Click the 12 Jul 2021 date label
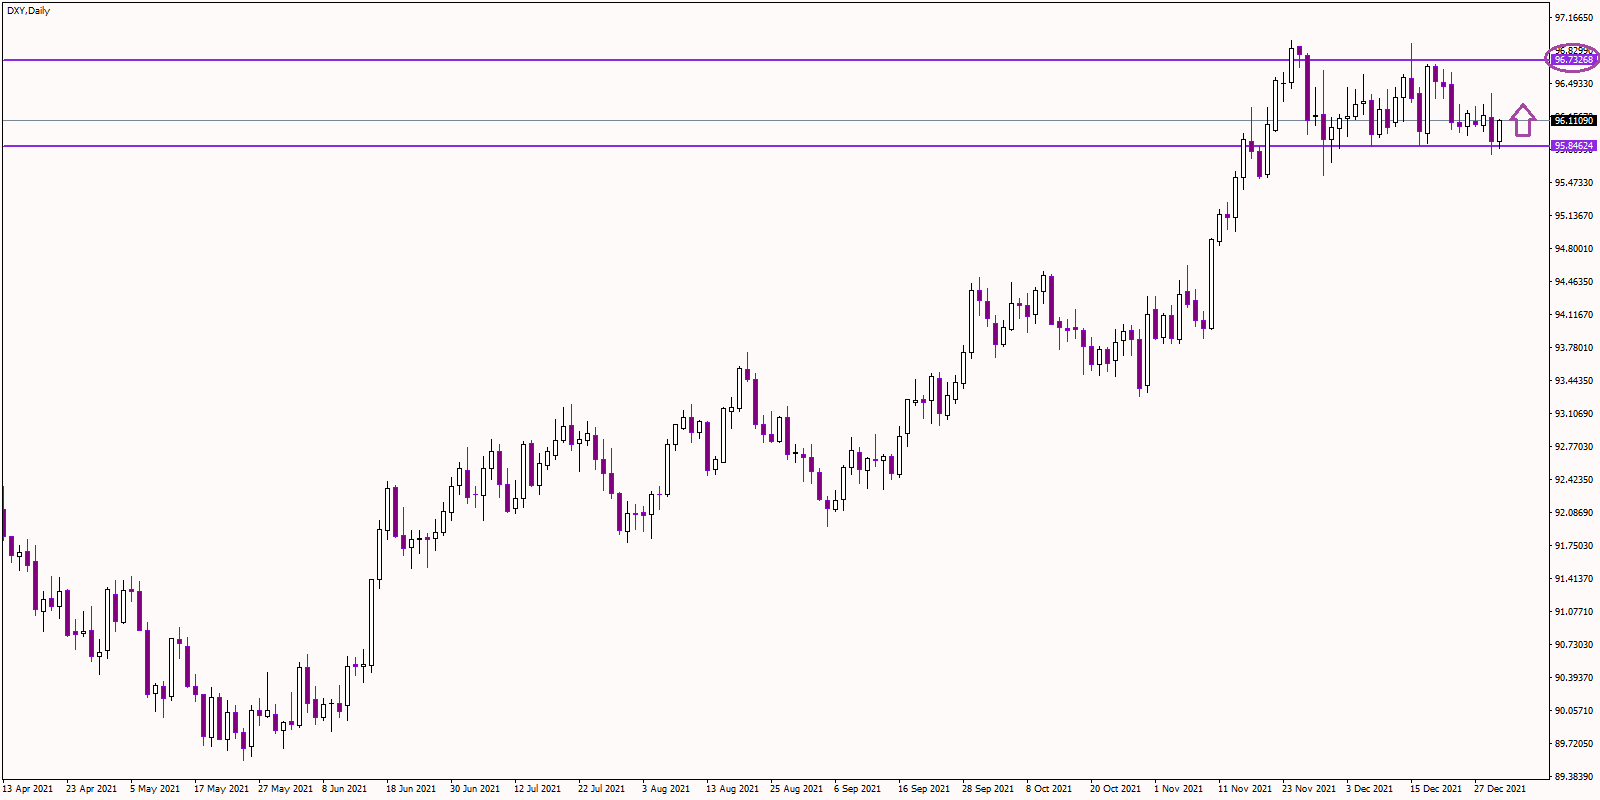The height and width of the screenshot is (800, 1600). point(537,789)
